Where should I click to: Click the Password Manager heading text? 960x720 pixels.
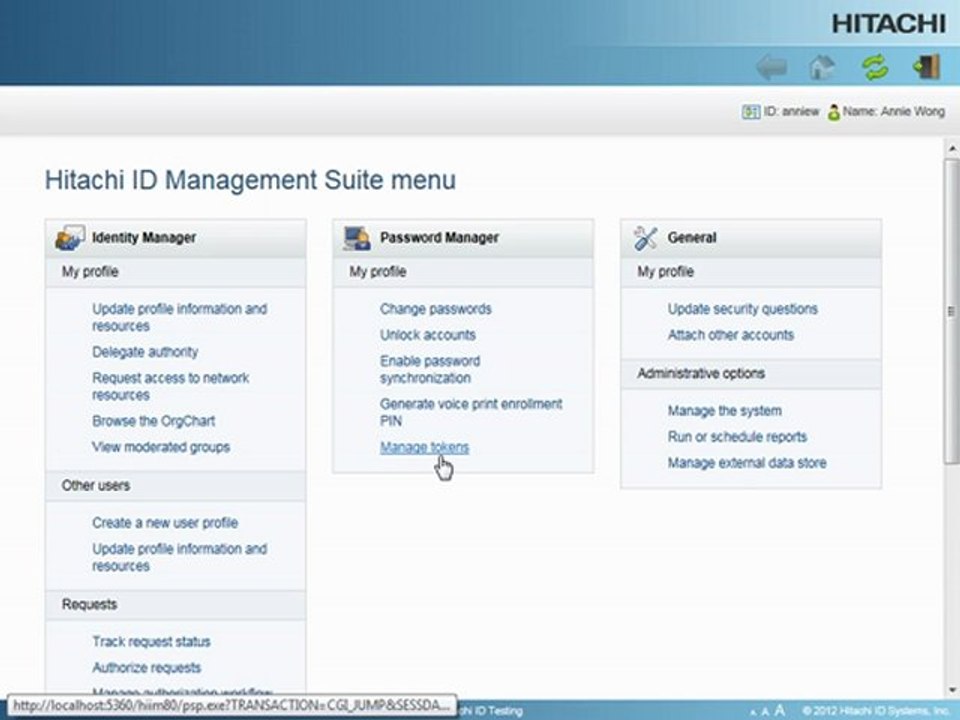[x=439, y=238]
